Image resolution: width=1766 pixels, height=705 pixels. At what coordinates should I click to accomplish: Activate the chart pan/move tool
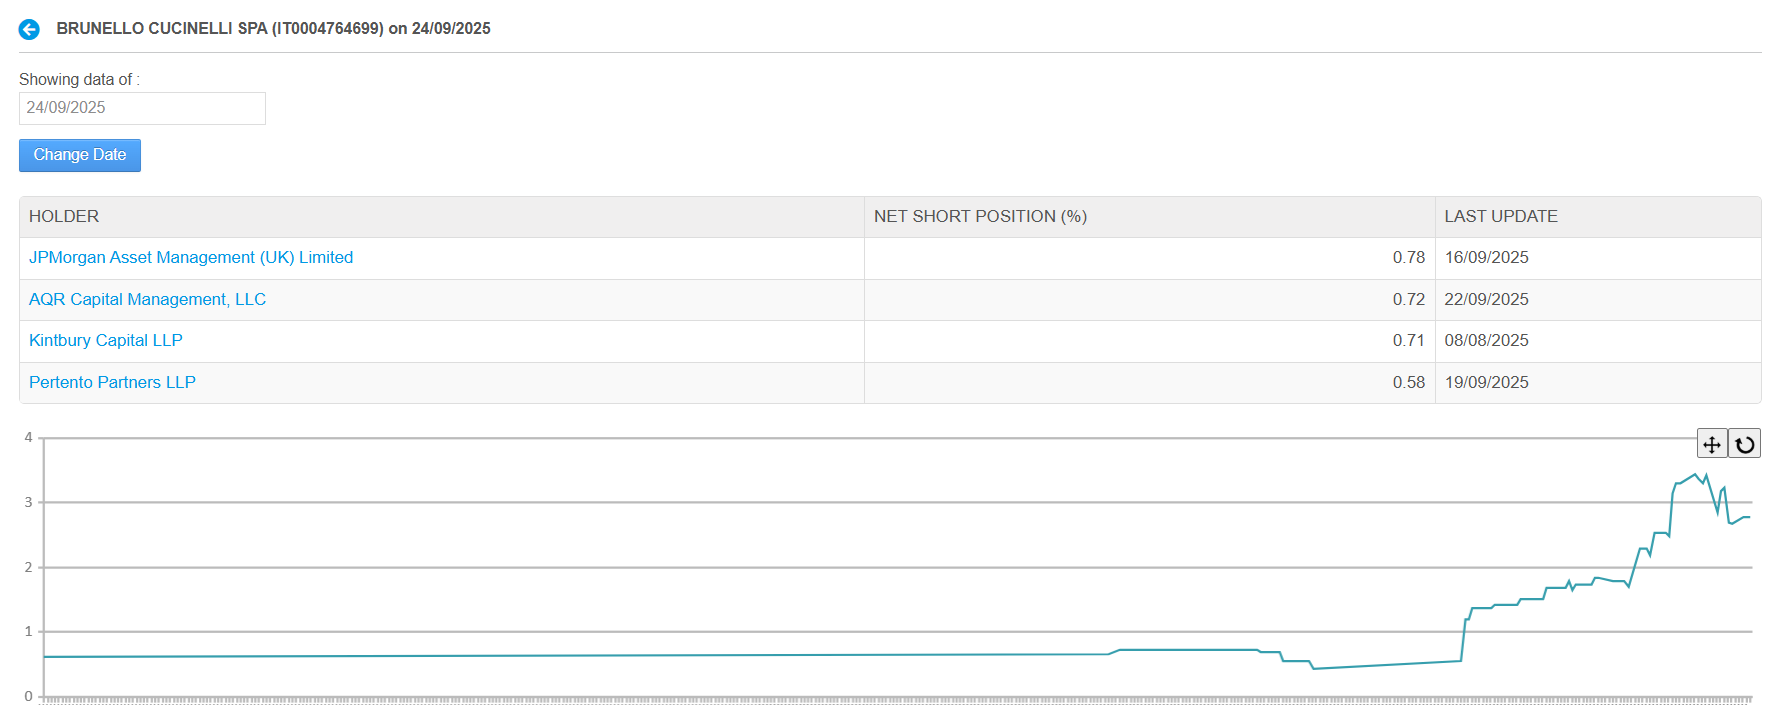click(x=1711, y=444)
